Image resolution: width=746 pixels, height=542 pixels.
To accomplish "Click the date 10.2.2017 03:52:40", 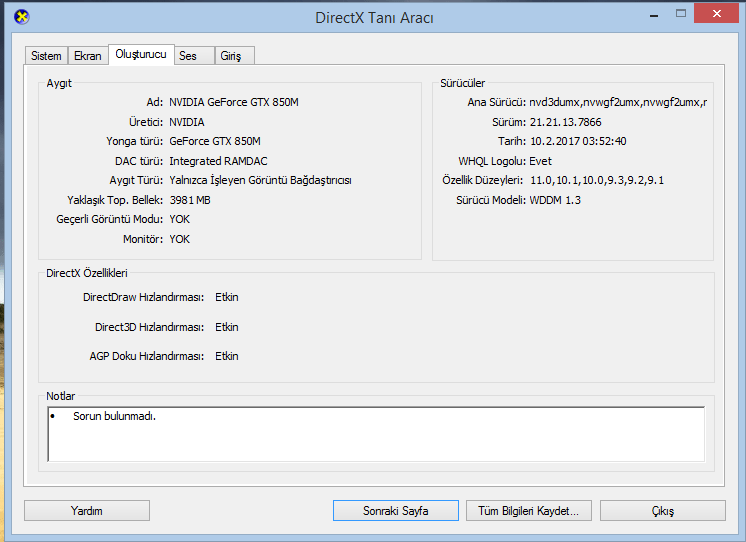I will [x=578, y=141].
